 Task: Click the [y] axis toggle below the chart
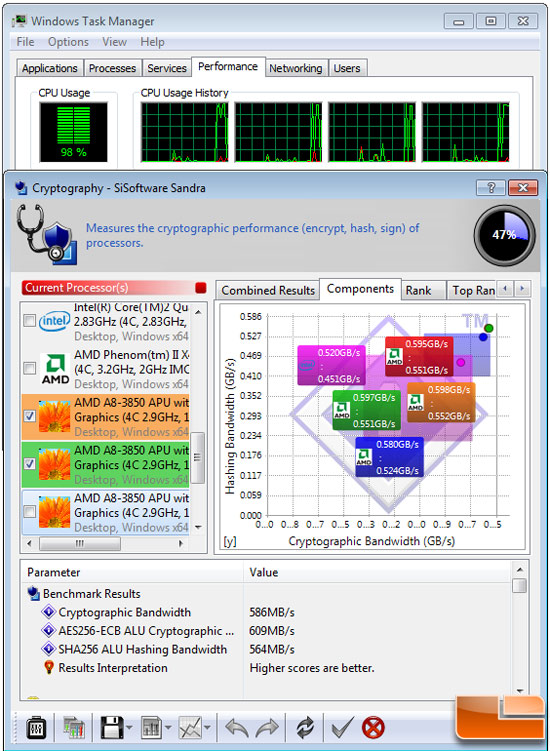[229, 541]
